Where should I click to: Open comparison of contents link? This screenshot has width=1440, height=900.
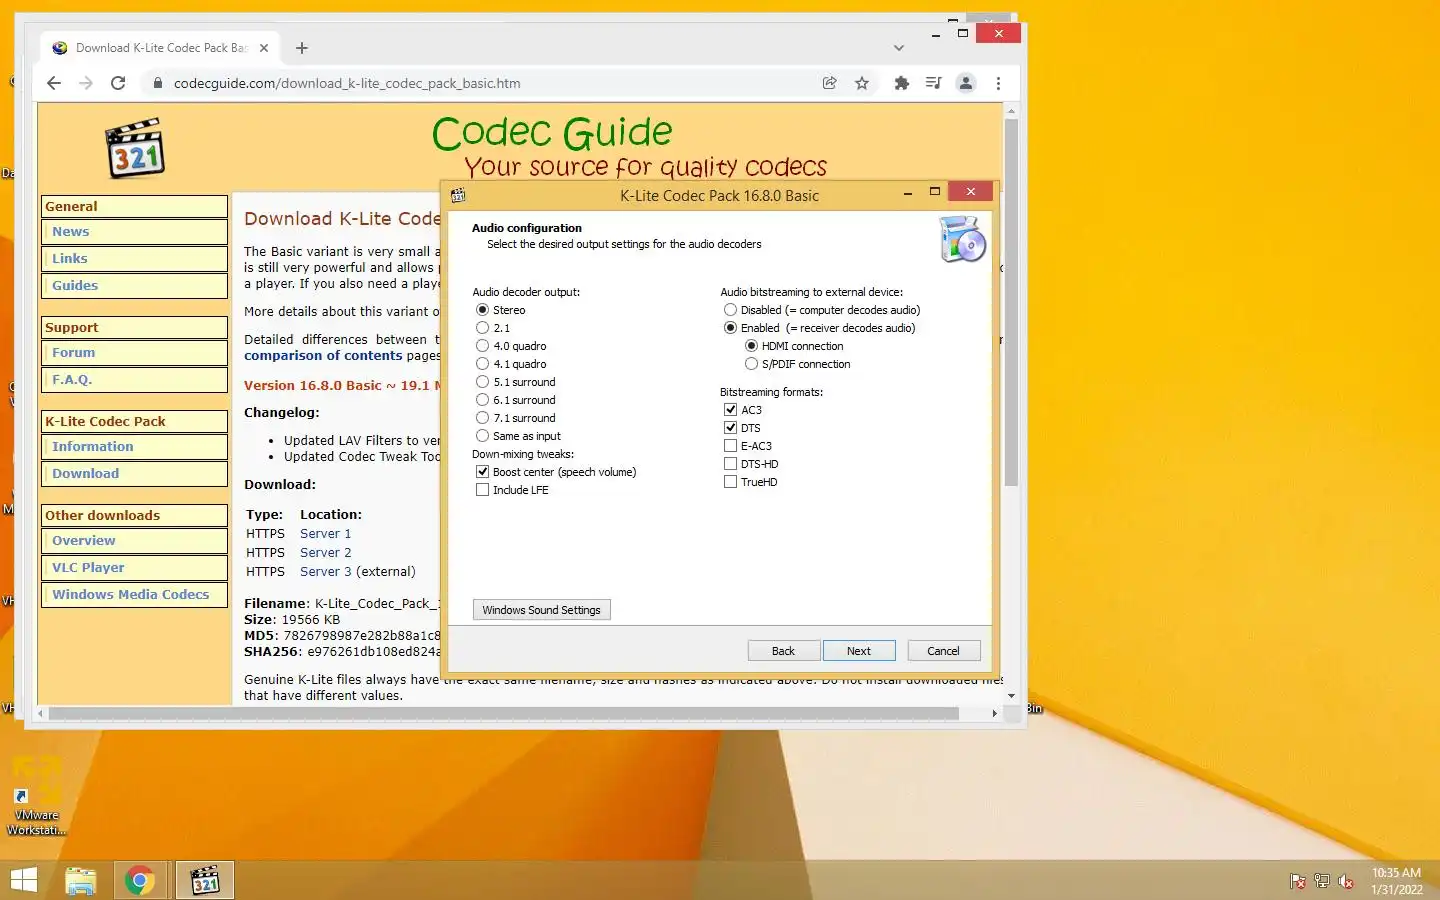[323, 355]
